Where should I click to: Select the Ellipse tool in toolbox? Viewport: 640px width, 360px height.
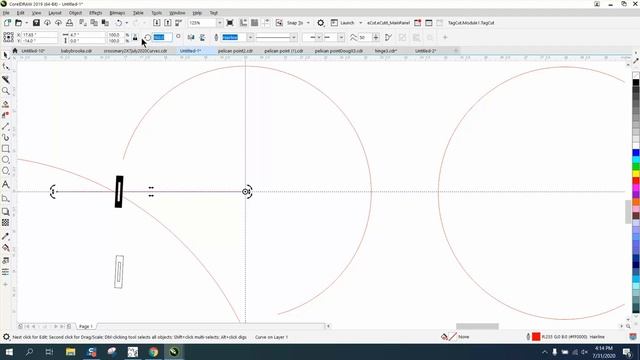click(x=6, y=160)
